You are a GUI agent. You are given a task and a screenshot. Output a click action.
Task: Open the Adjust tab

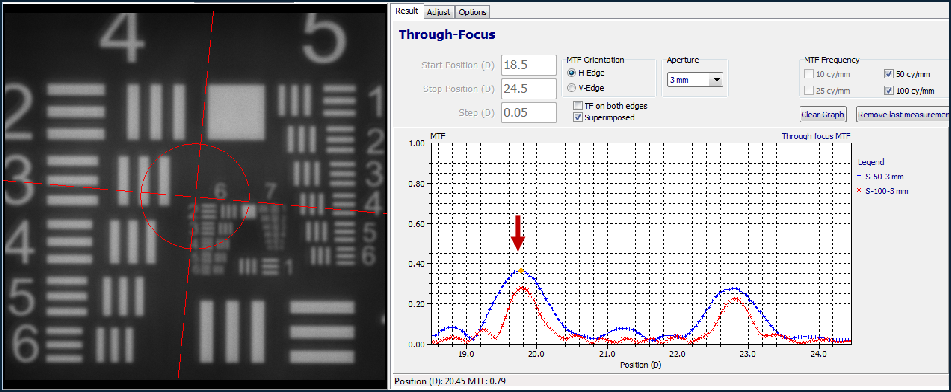point(439,12)
